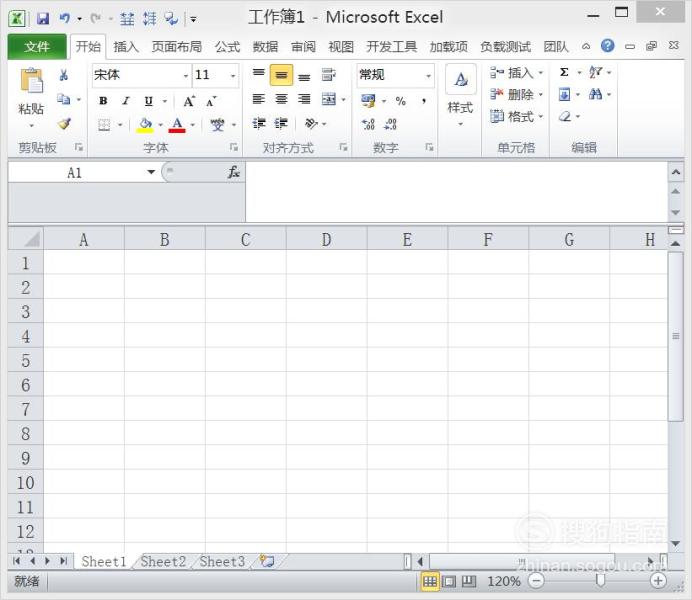Viewport: 692px width, 600px height.
Task: Toggle the highlighted Middle Align button
Action: point(281,75)
